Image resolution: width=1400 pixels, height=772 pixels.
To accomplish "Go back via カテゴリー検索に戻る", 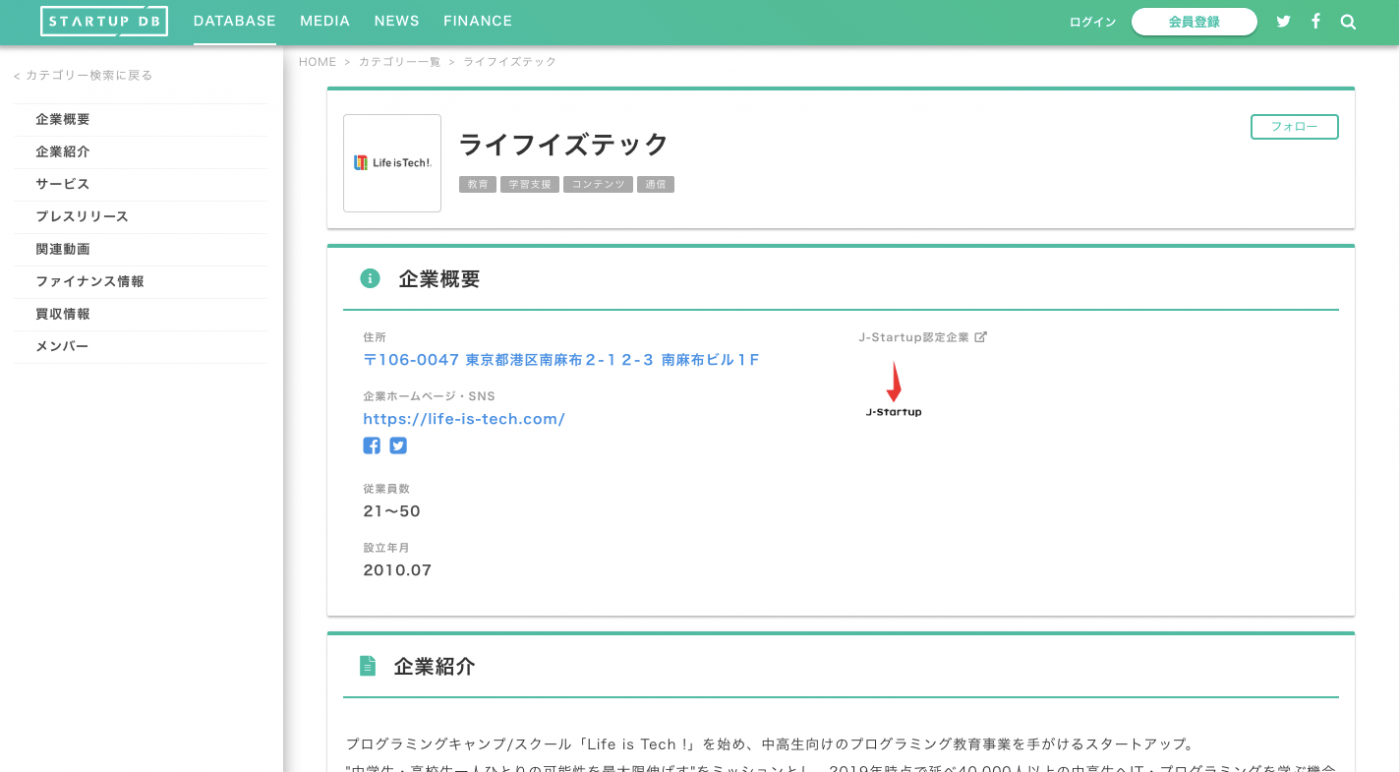I will pos(83,75).
